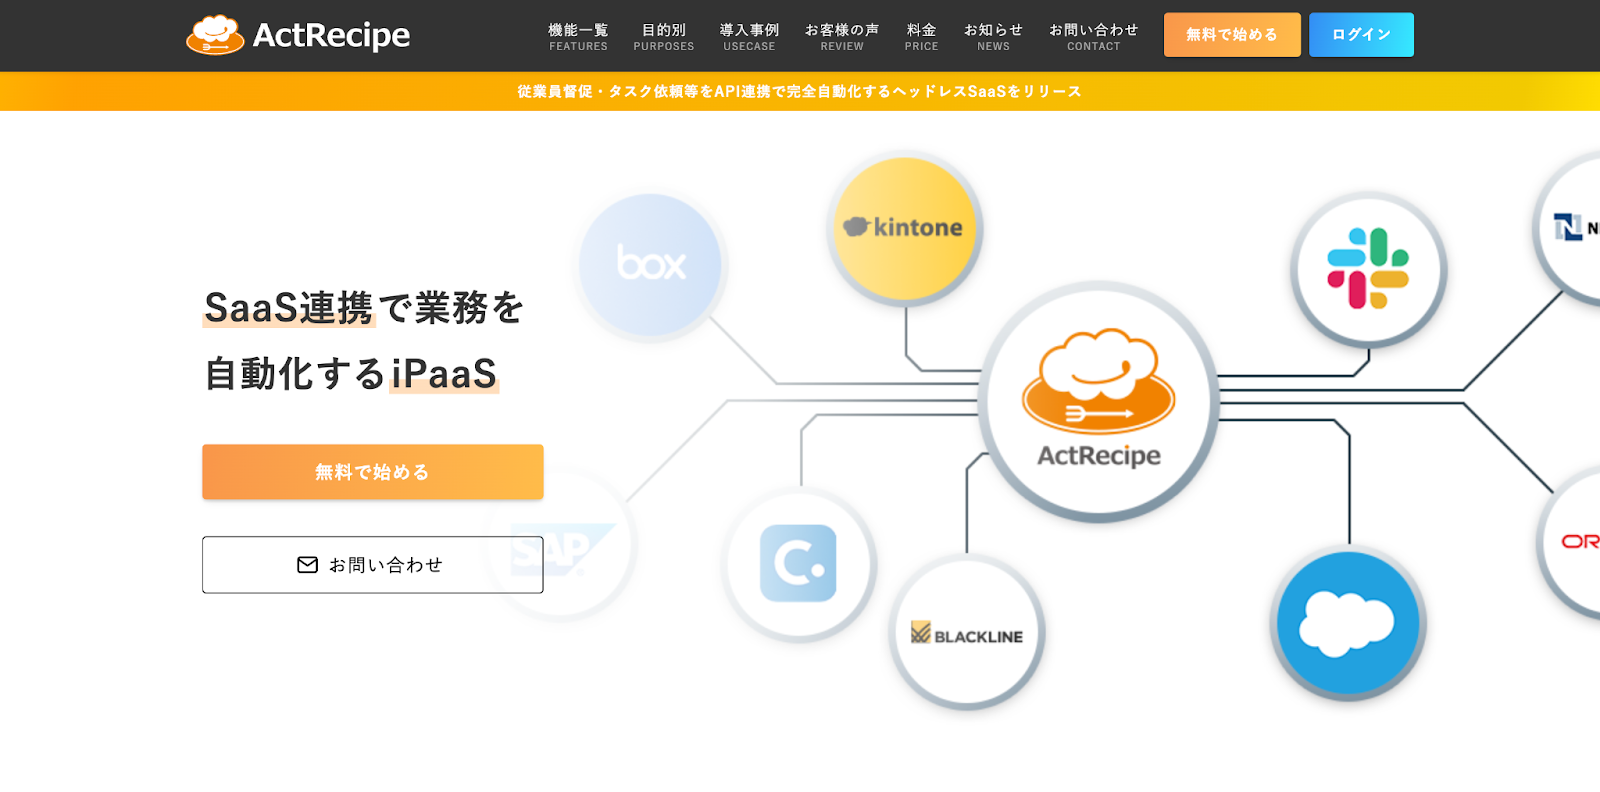Open お問い合わせ CONTACT in the navigation
Viewport: 1600px width, 792px height.
pos(1093,36)
